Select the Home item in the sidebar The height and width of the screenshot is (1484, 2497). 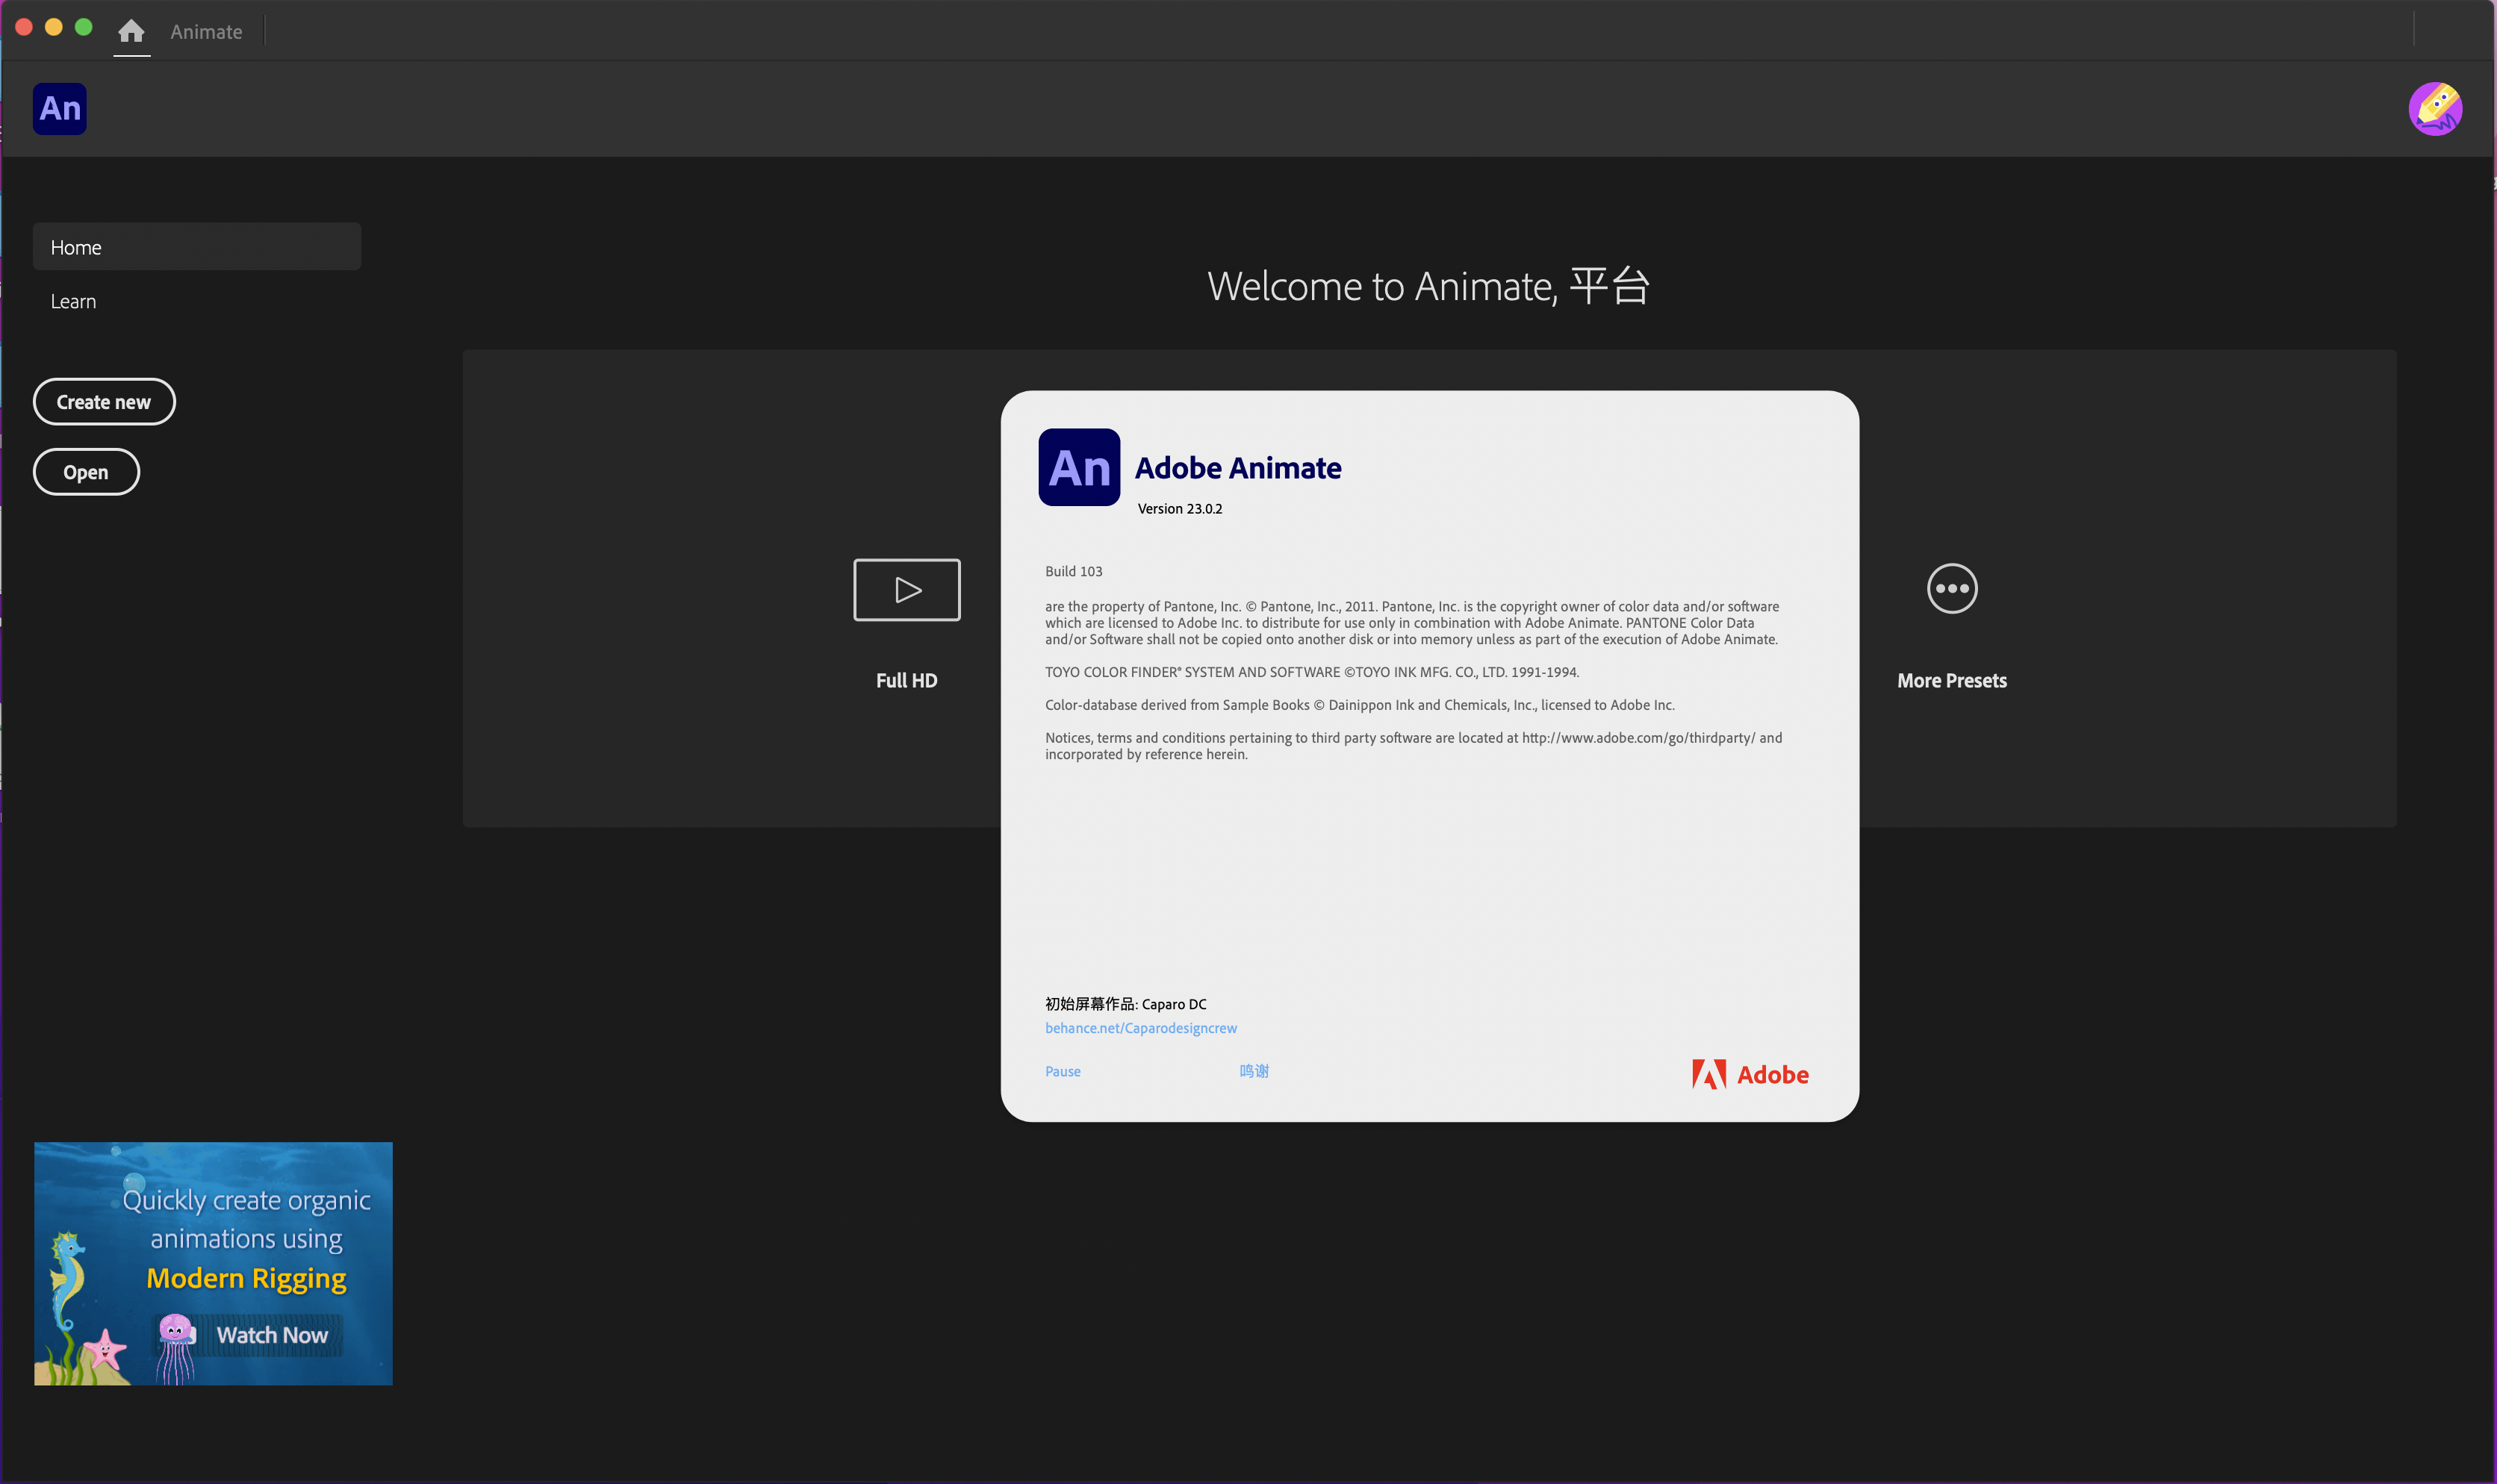[196, 247]
